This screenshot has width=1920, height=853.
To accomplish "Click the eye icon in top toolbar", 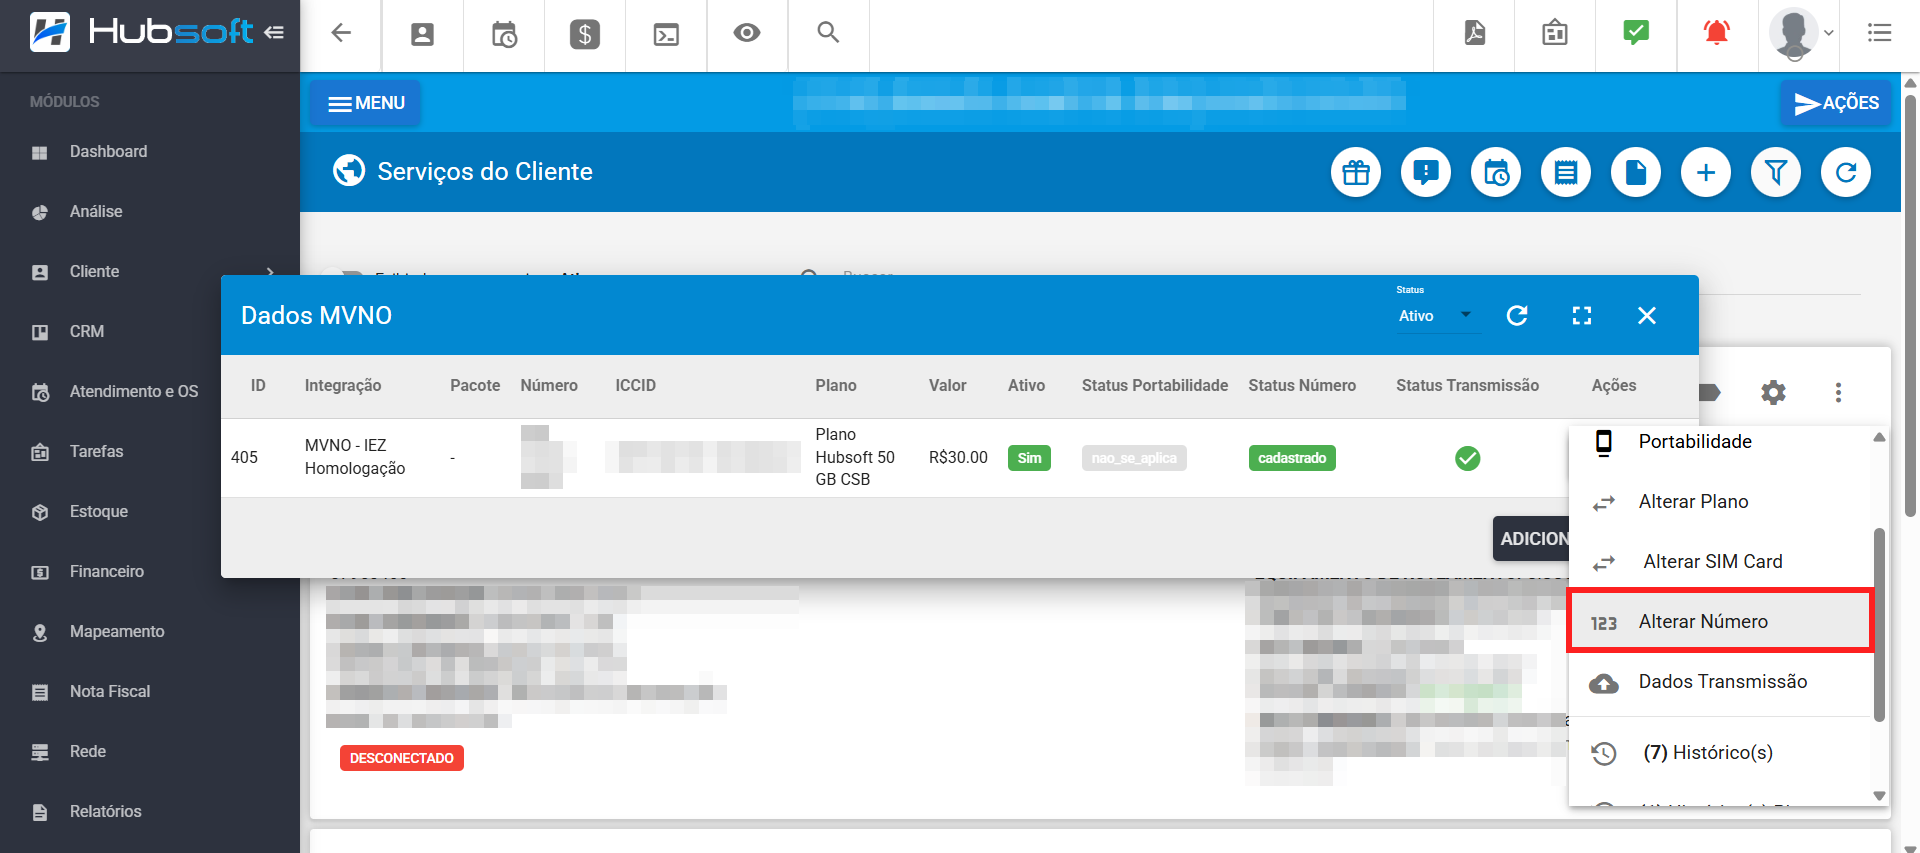I will [x=746, y=33].
